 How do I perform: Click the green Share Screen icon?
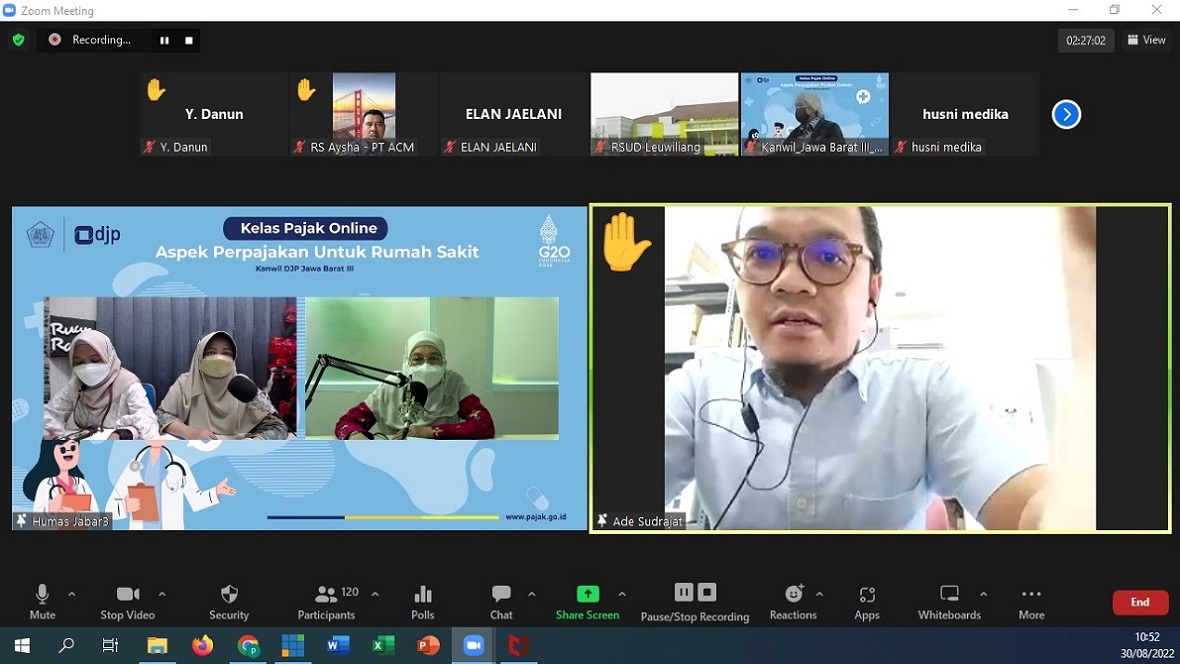pos(588,594)
